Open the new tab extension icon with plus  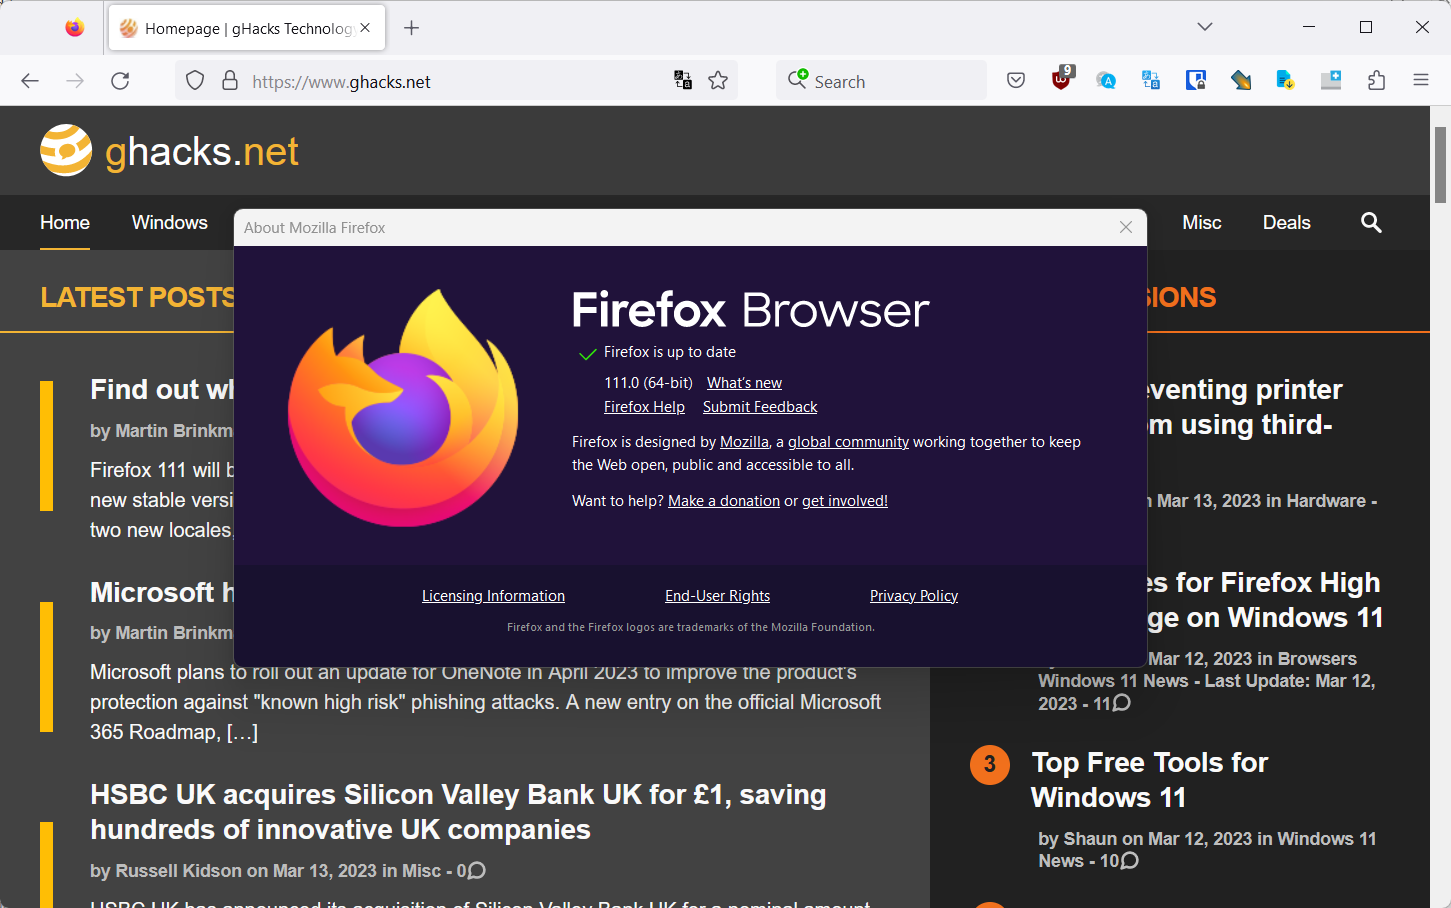point(1331,81)
